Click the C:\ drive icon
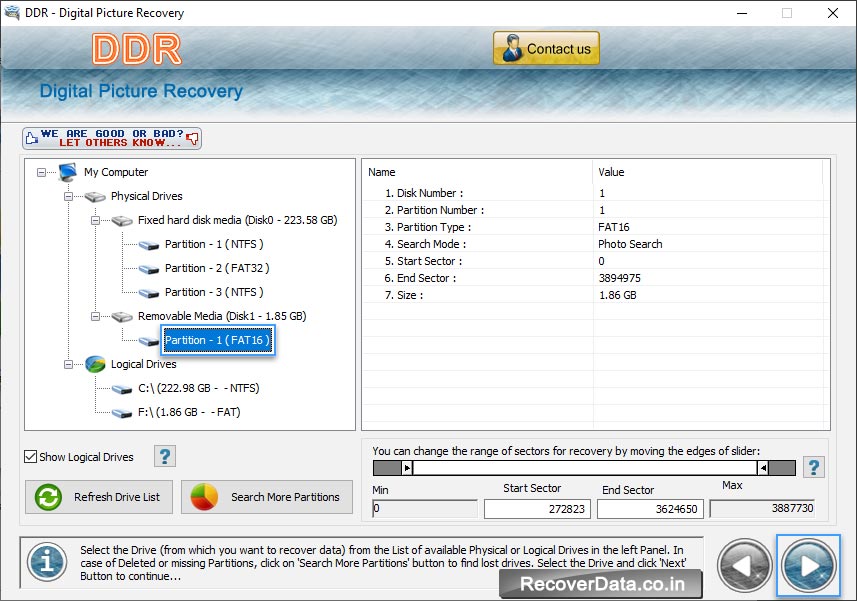857x601 pixels. point(122,389)
